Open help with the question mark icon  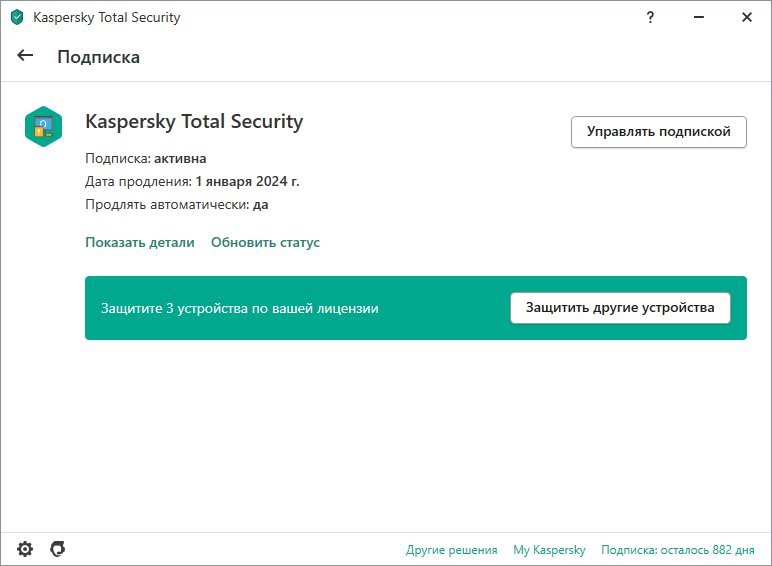point(650,18)
